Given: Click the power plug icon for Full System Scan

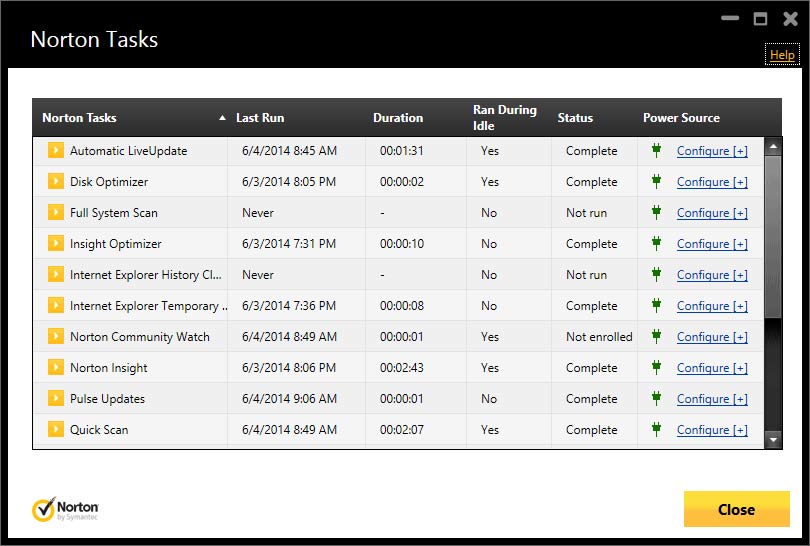Looking at the screenshot, I should [x=656, y=212].
